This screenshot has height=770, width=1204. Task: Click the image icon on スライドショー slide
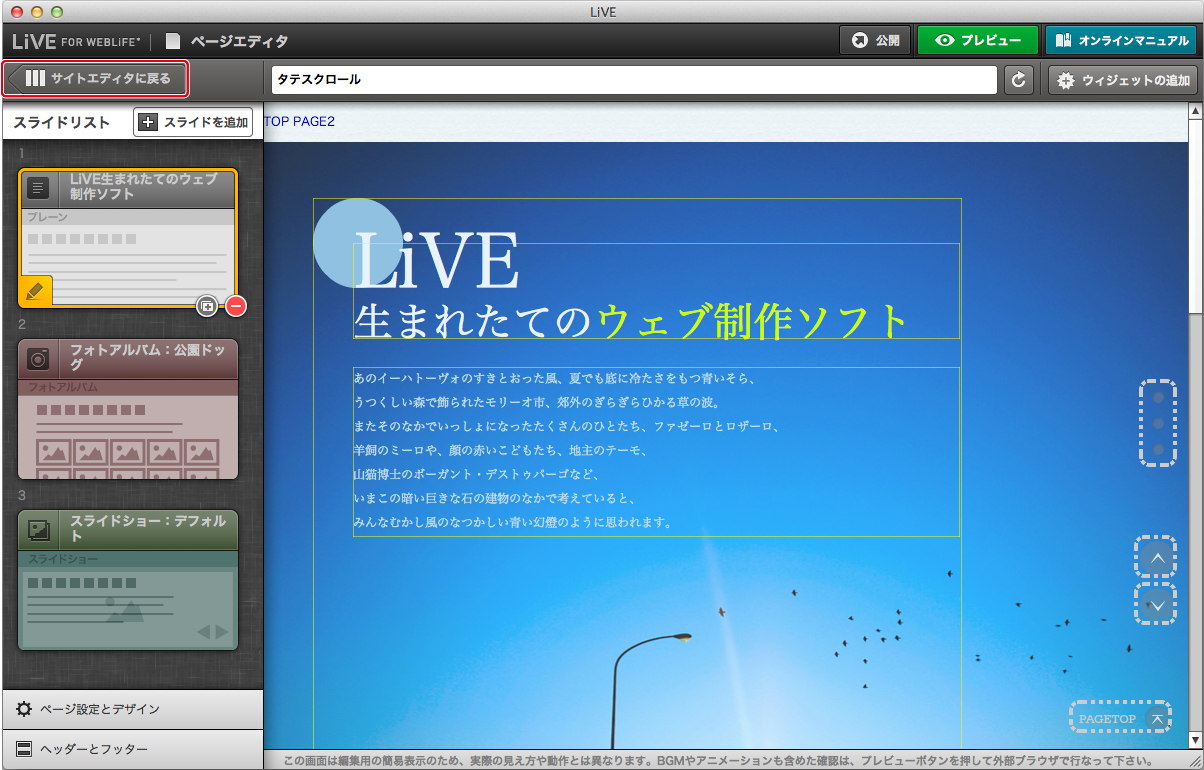[x=38, y=529]
